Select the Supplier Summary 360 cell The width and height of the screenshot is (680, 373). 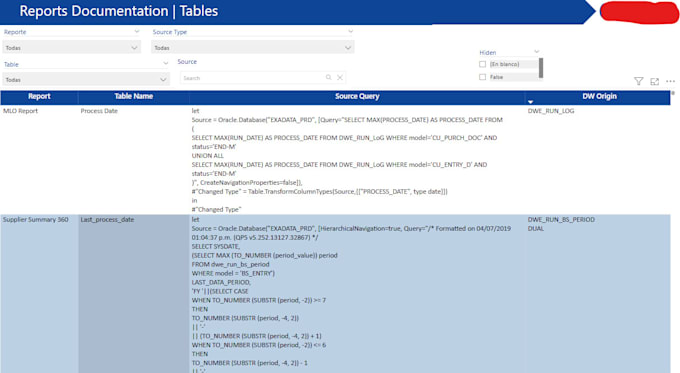(36, 219)
